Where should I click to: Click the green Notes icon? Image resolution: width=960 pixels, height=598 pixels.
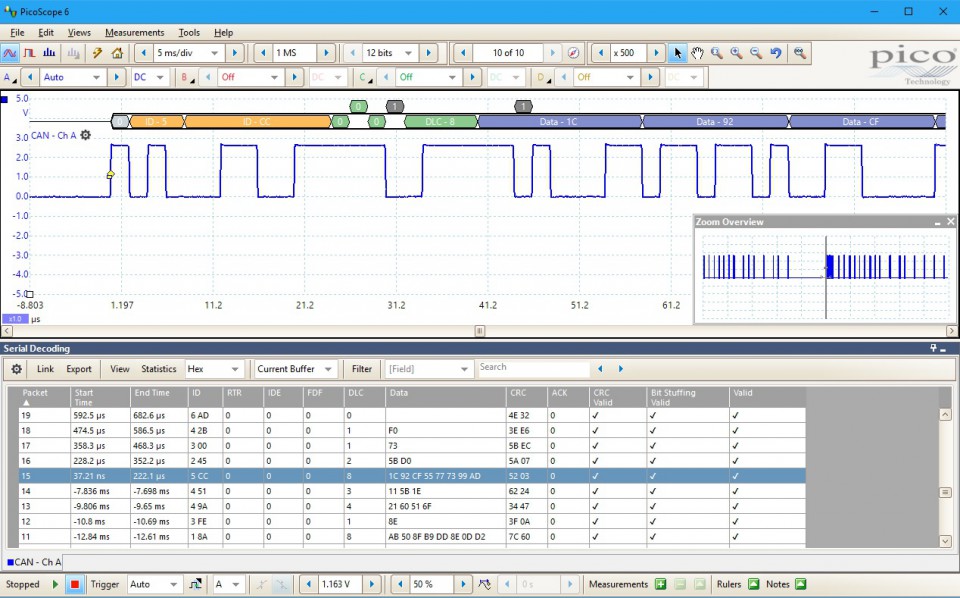[x=800, y=585]
